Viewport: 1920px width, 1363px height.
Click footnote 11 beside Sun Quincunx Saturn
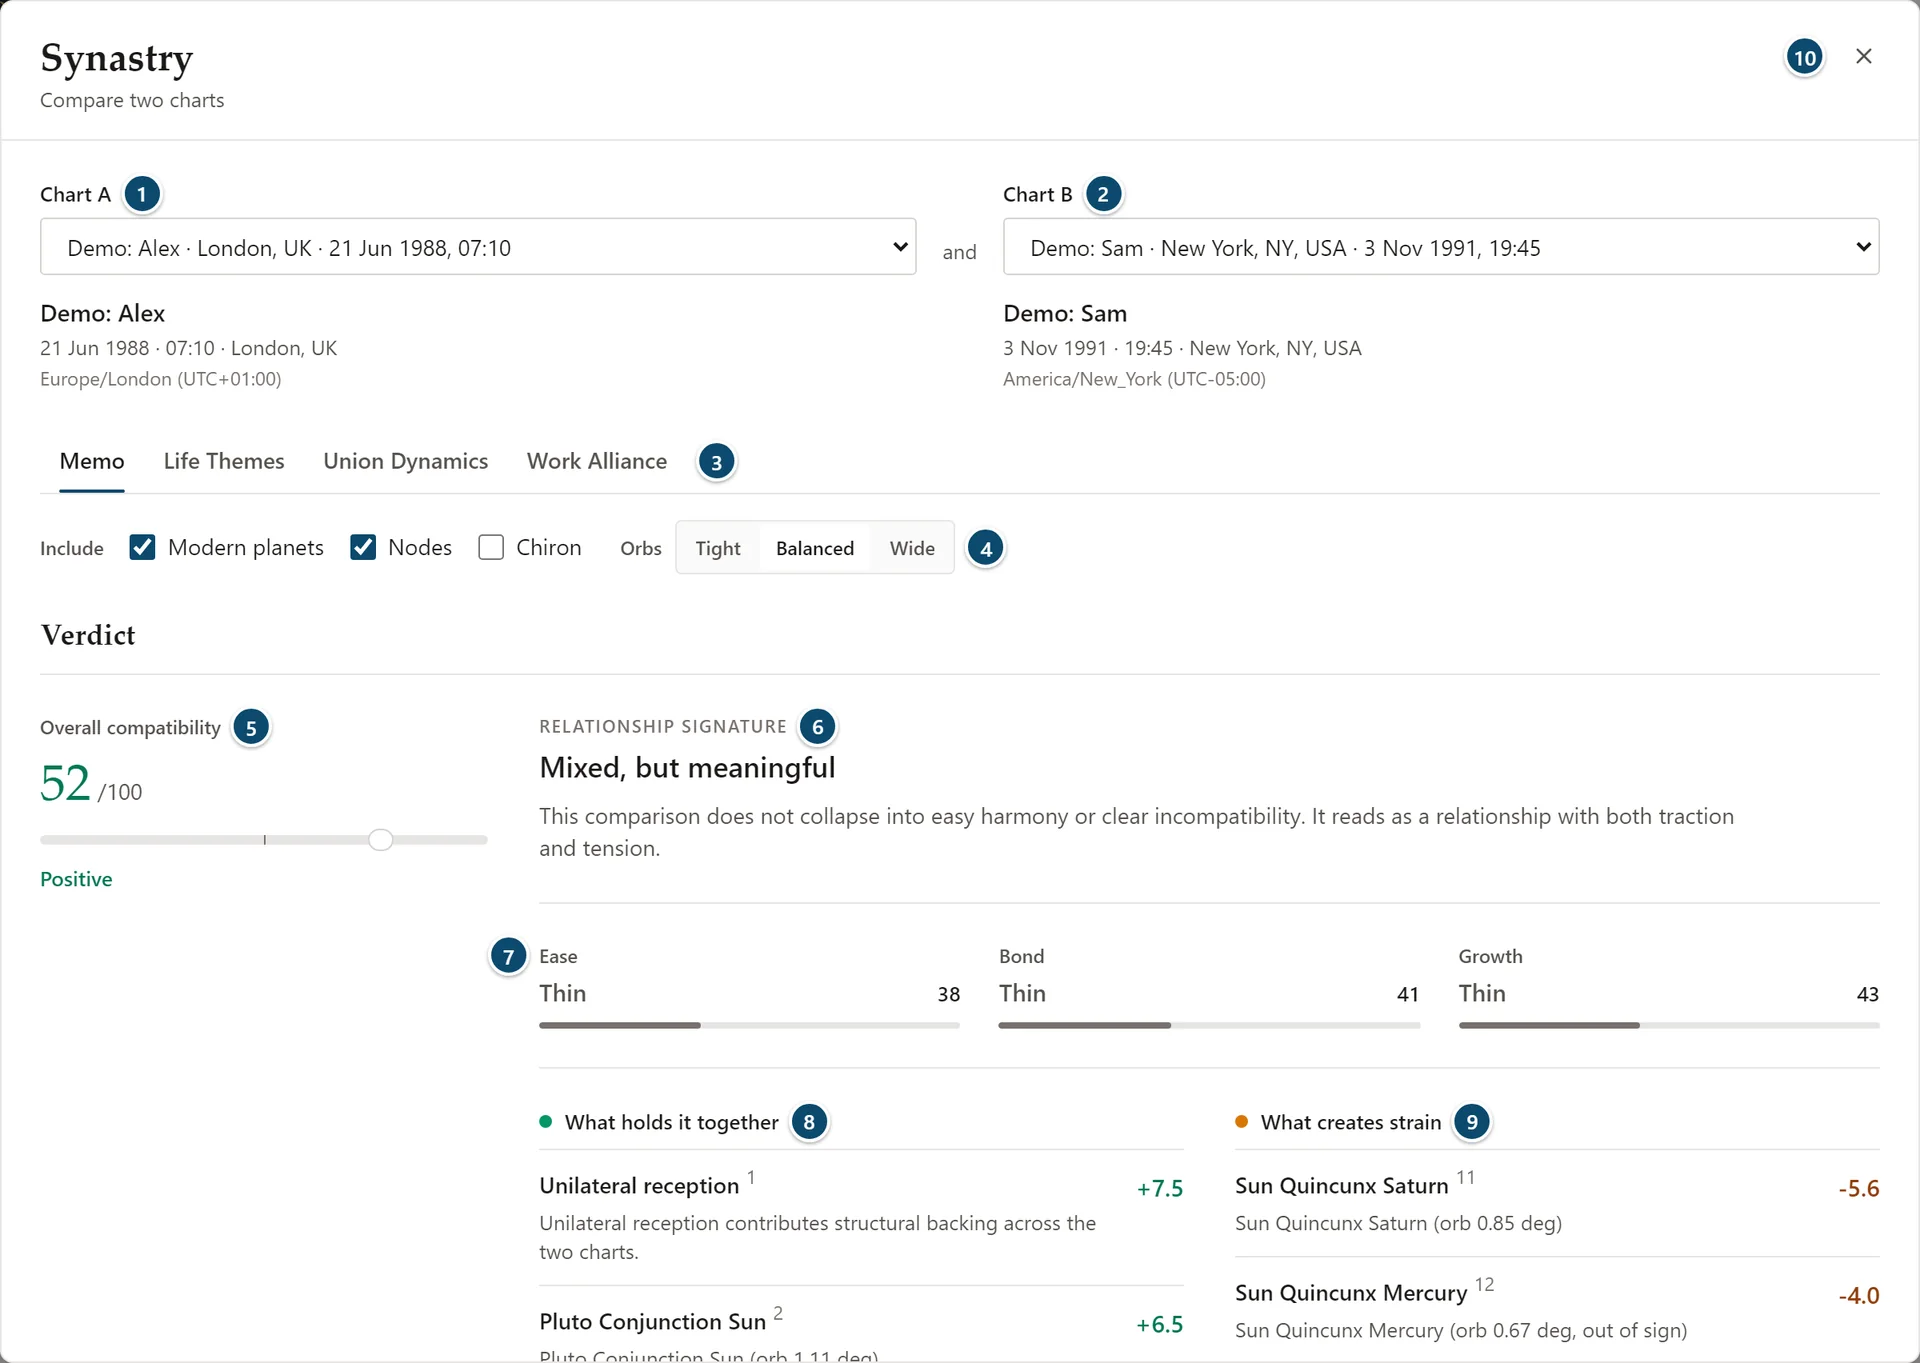coord(1465,1177)
